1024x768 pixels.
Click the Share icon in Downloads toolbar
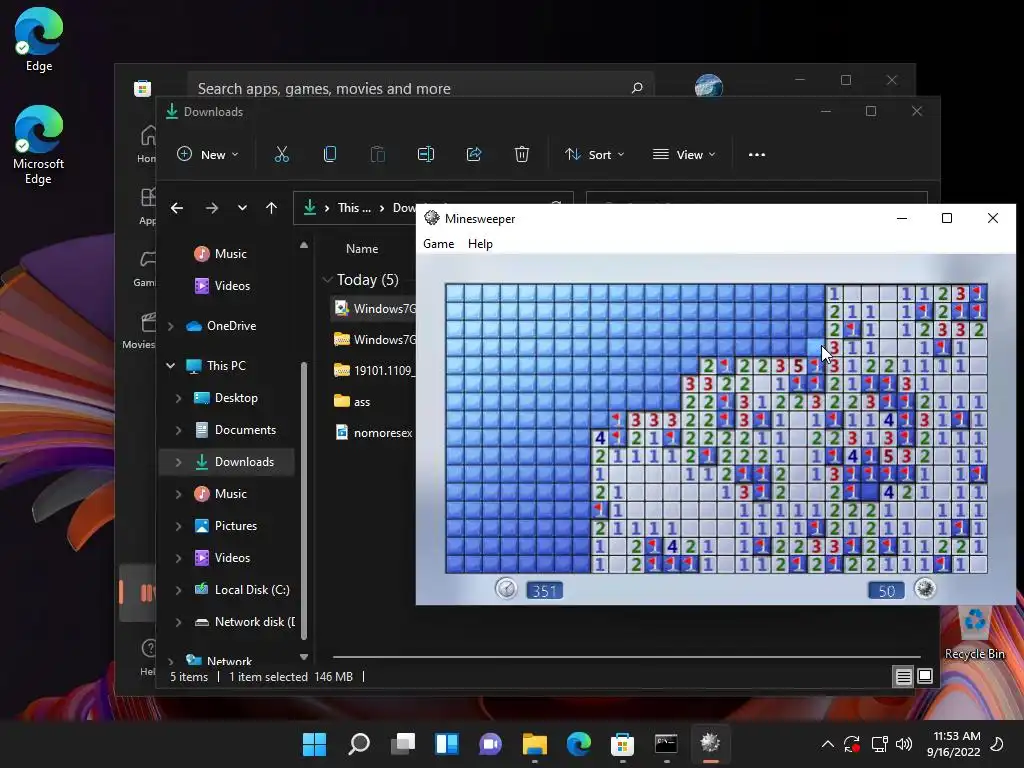(x=474, y=154)
